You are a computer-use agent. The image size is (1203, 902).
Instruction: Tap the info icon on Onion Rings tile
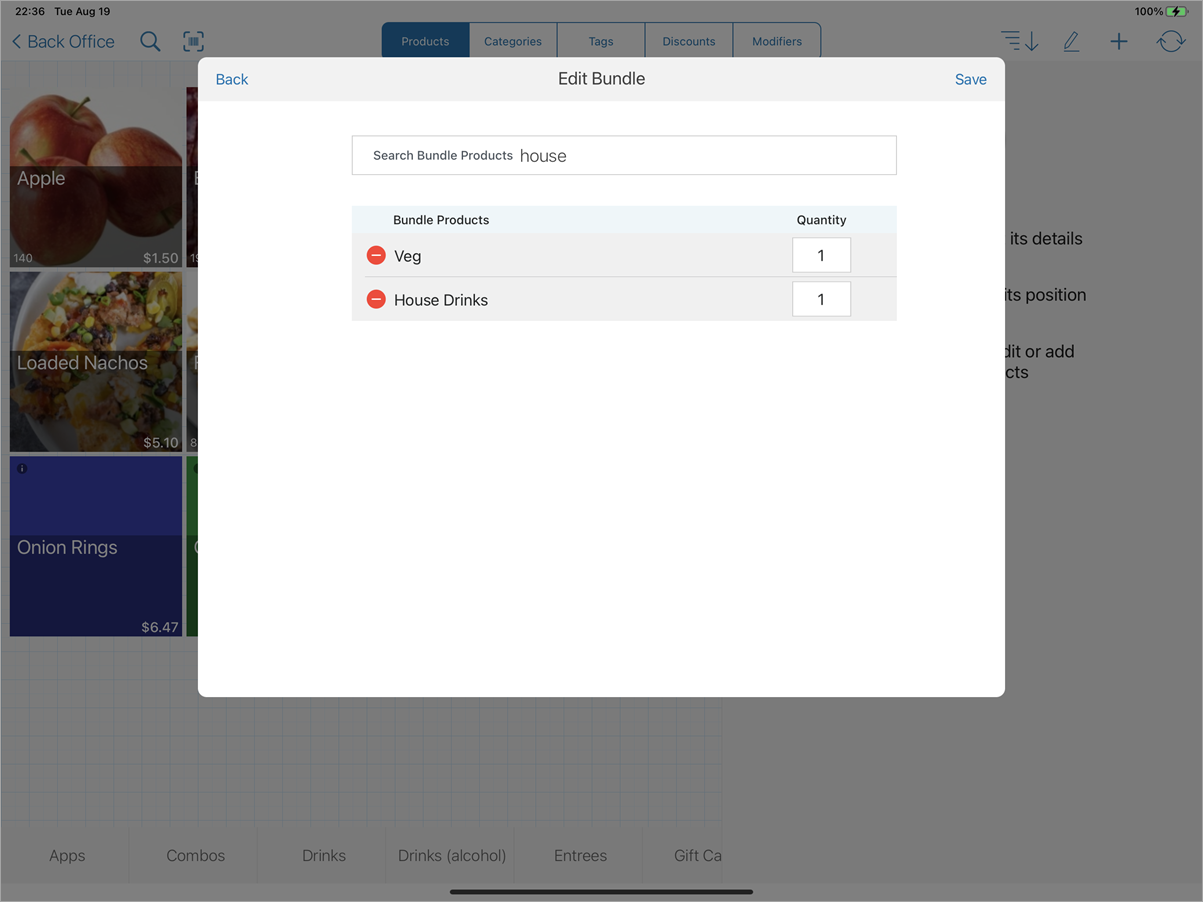coord(22,468)
